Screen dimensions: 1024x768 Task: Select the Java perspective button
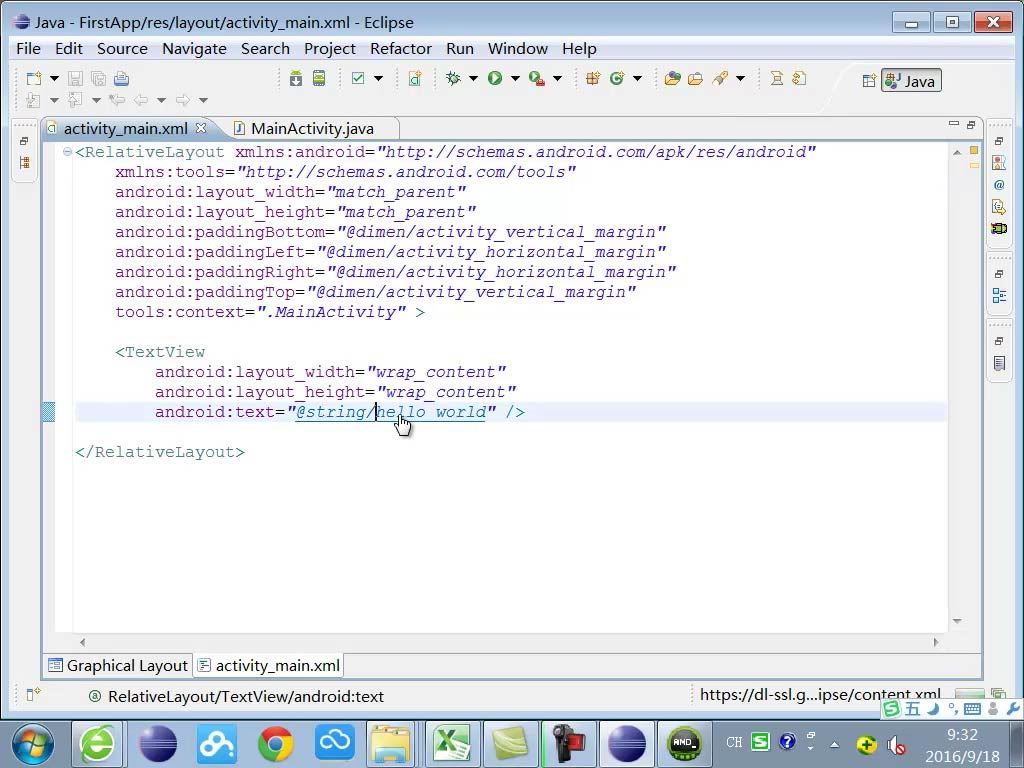pyautogui.click(x=911, y=81)
